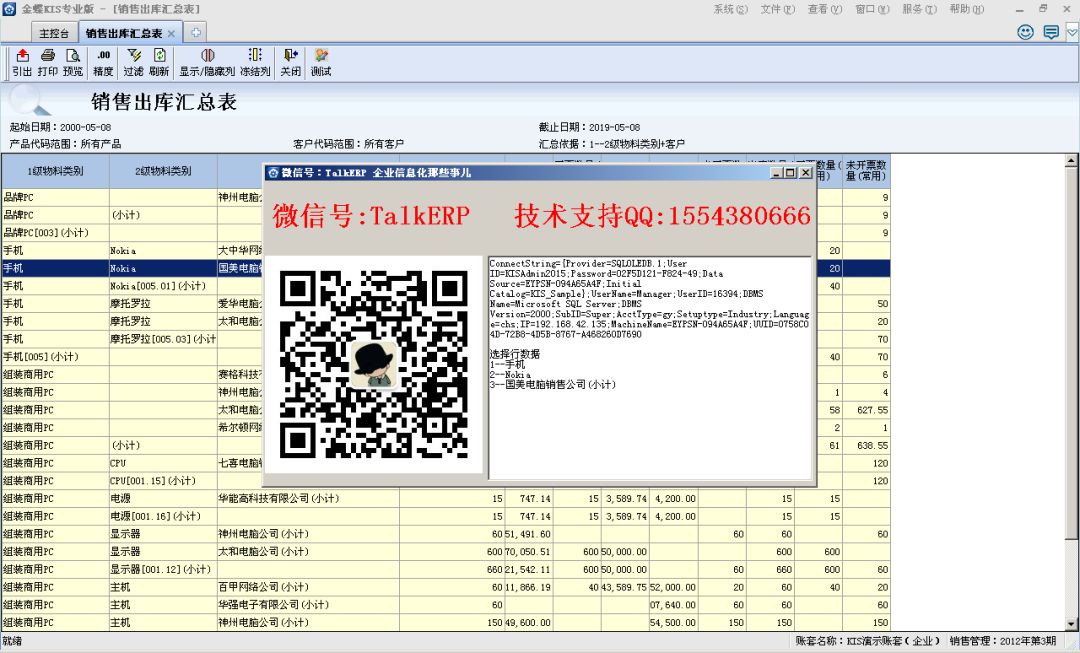Open the 预览 print preview icon

(x=73, y=62)
